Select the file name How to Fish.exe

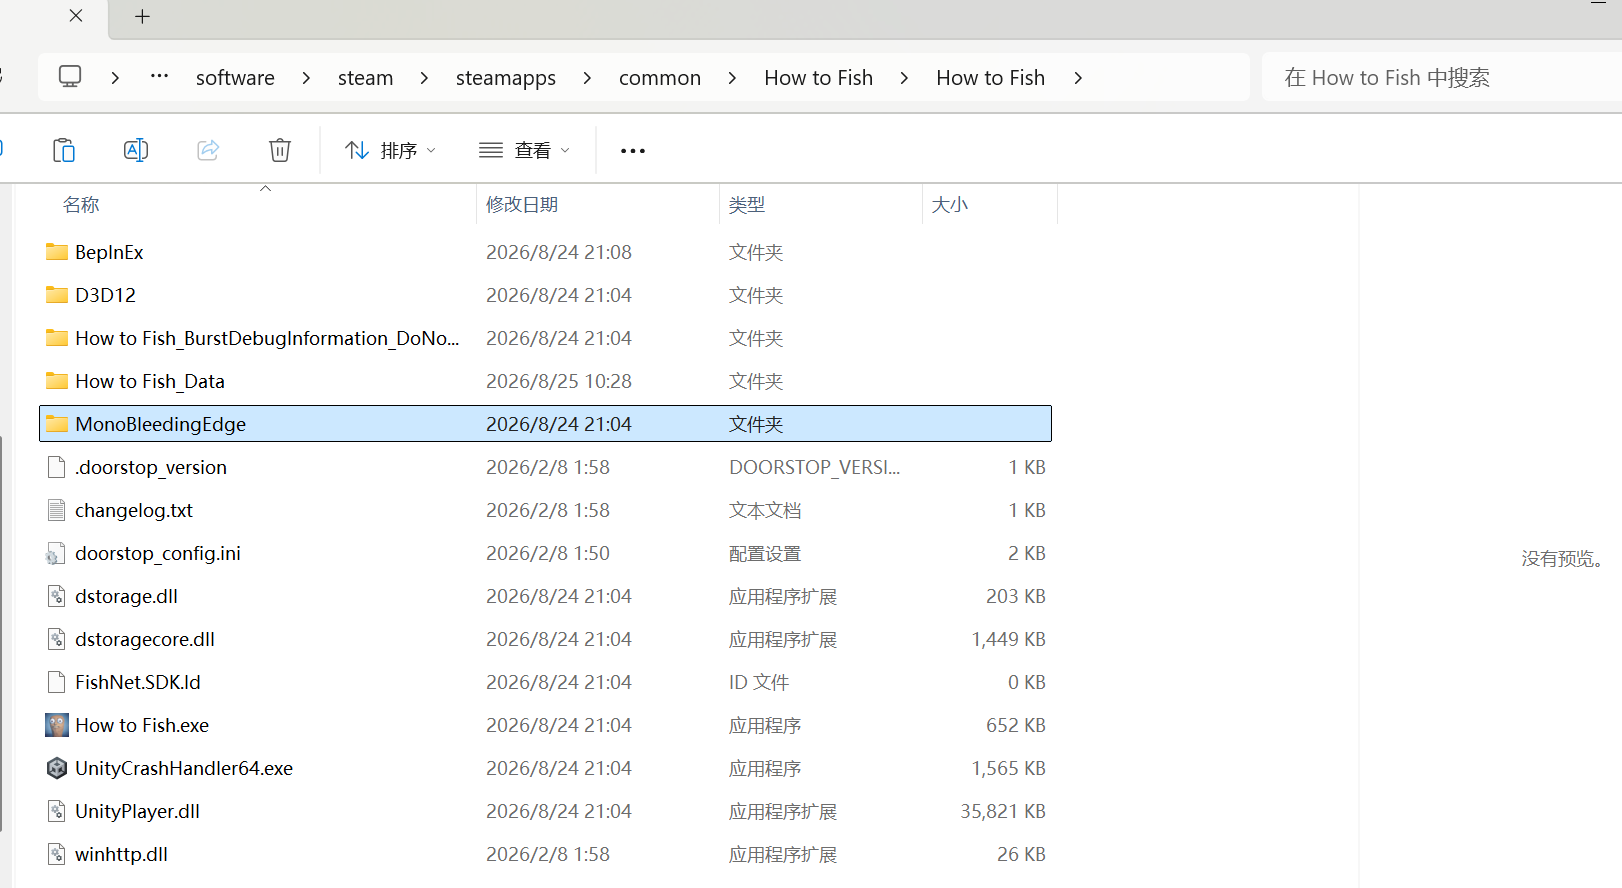(142, 725)
